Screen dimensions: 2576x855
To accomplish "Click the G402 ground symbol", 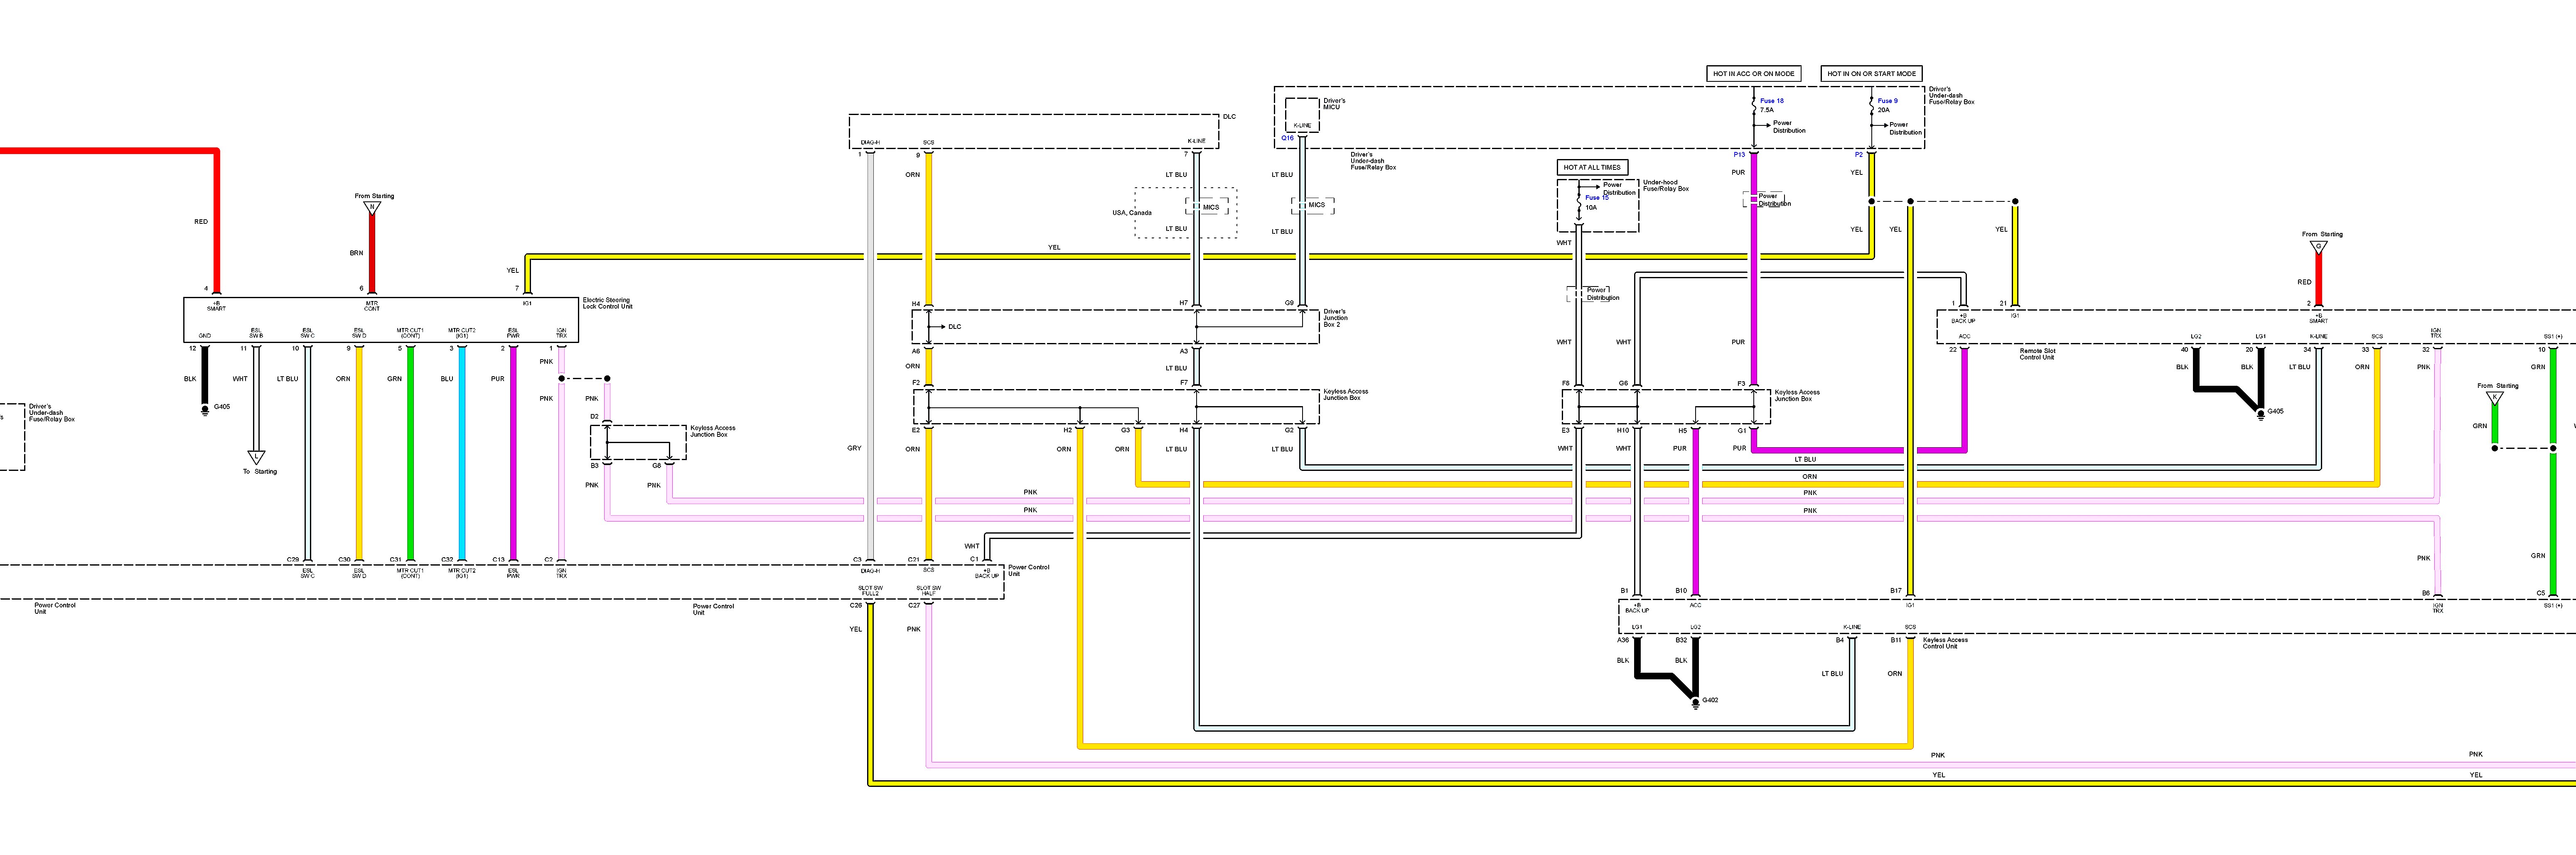I will (x=1695, y=703).
